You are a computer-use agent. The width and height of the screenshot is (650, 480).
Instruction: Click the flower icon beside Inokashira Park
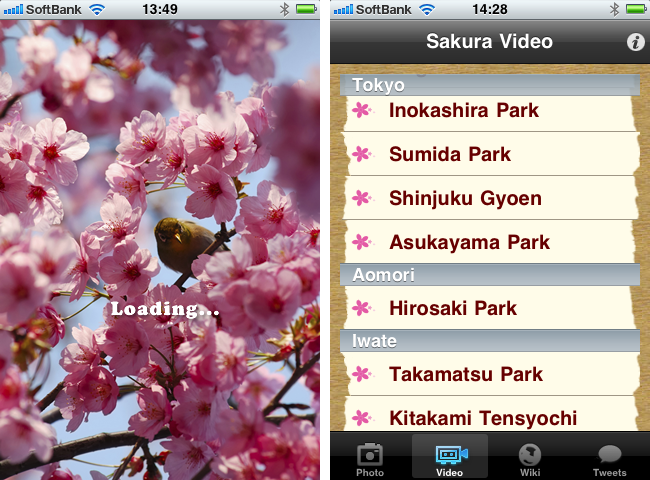pos(363,110)
